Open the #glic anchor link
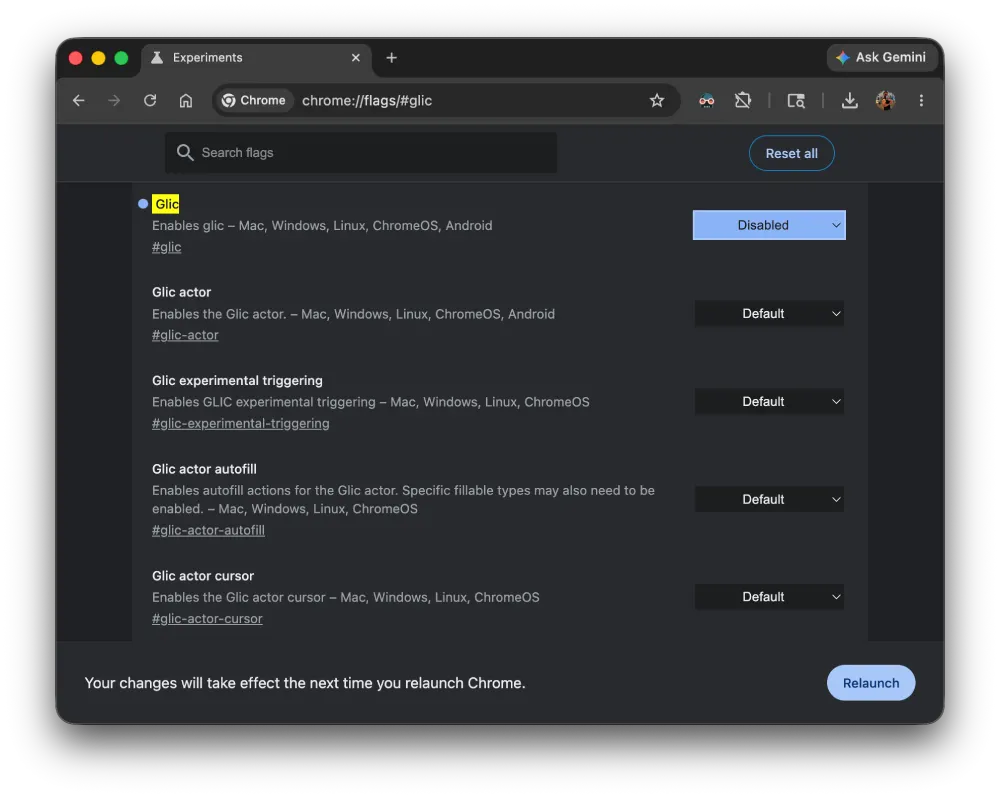The image size is (1000, 798). [x=166, y=248]
